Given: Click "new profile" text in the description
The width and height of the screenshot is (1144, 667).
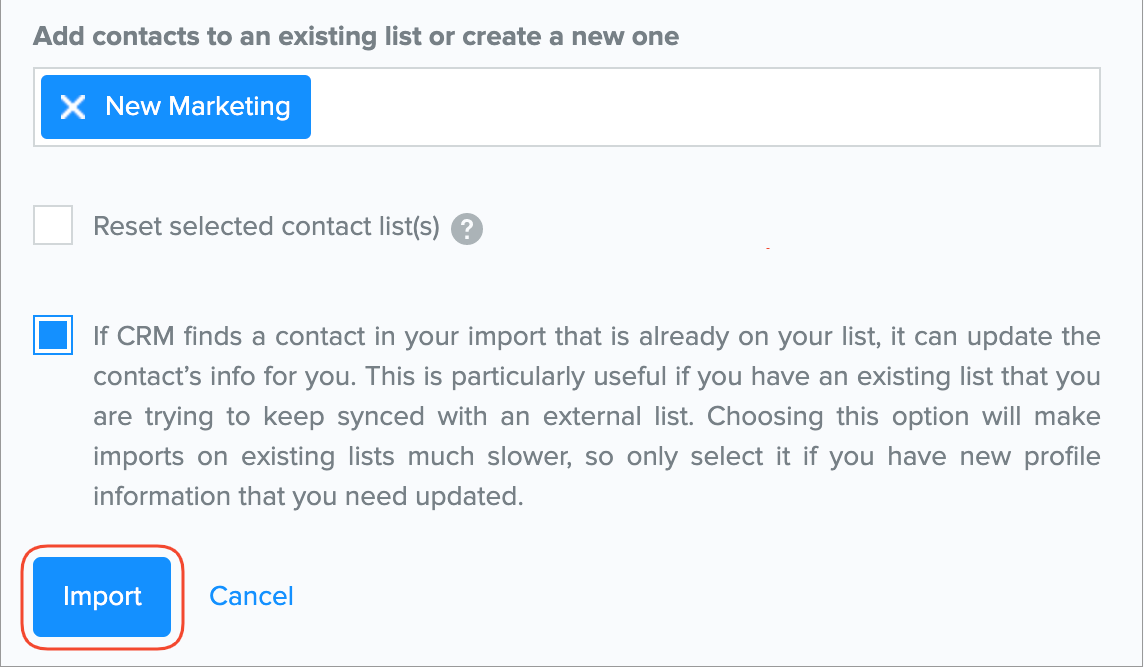Looking at the screenshot, I should click(x=1037, y=456).
